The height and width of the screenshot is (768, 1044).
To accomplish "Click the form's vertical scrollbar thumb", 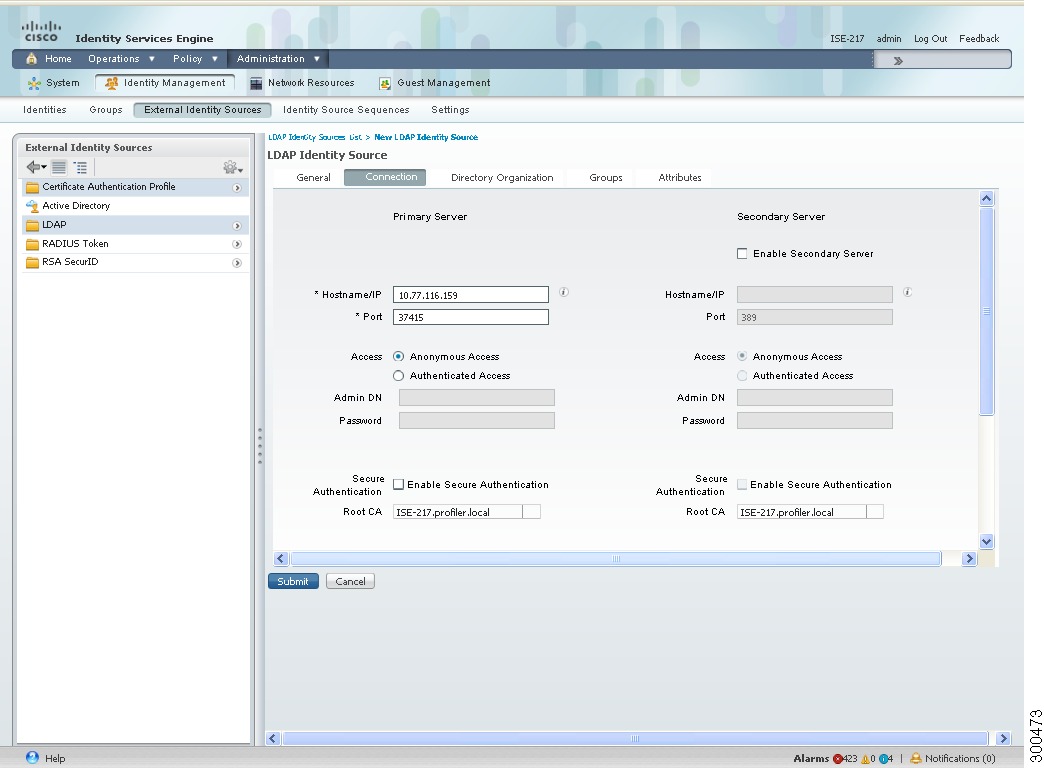I will tap(987, 311).
